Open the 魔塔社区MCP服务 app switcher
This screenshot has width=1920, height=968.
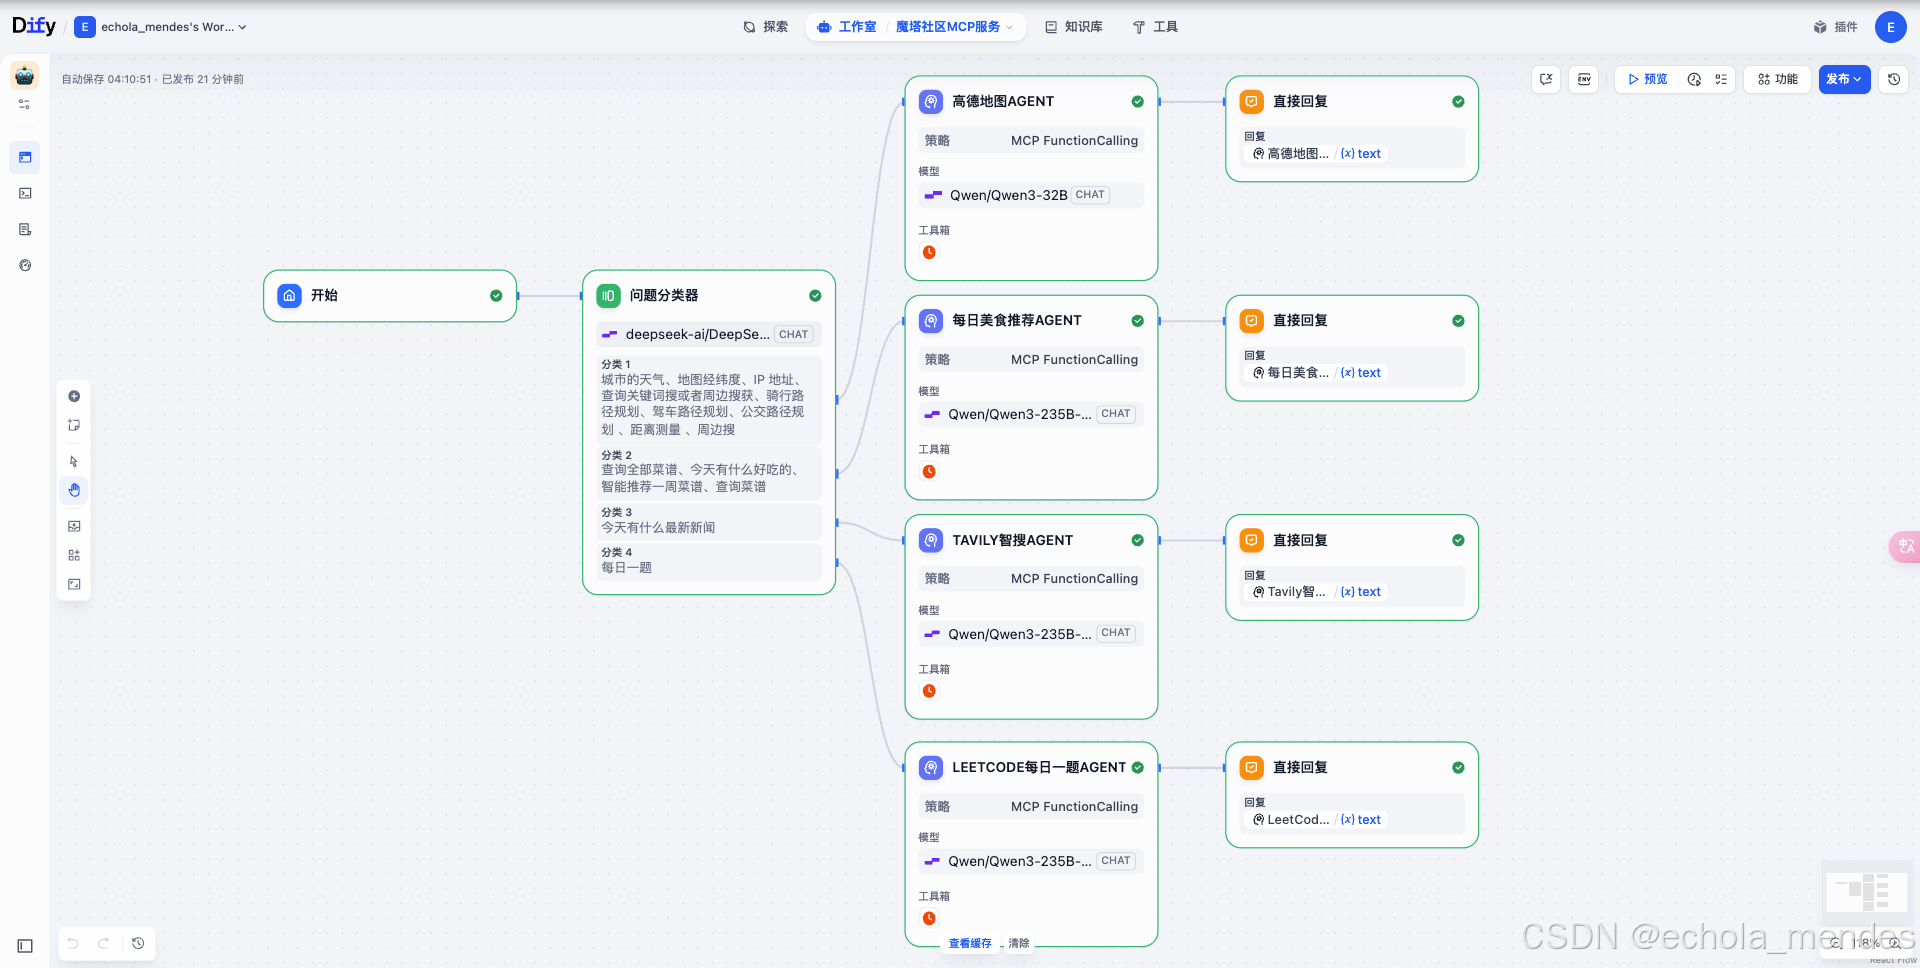(955, 27)
